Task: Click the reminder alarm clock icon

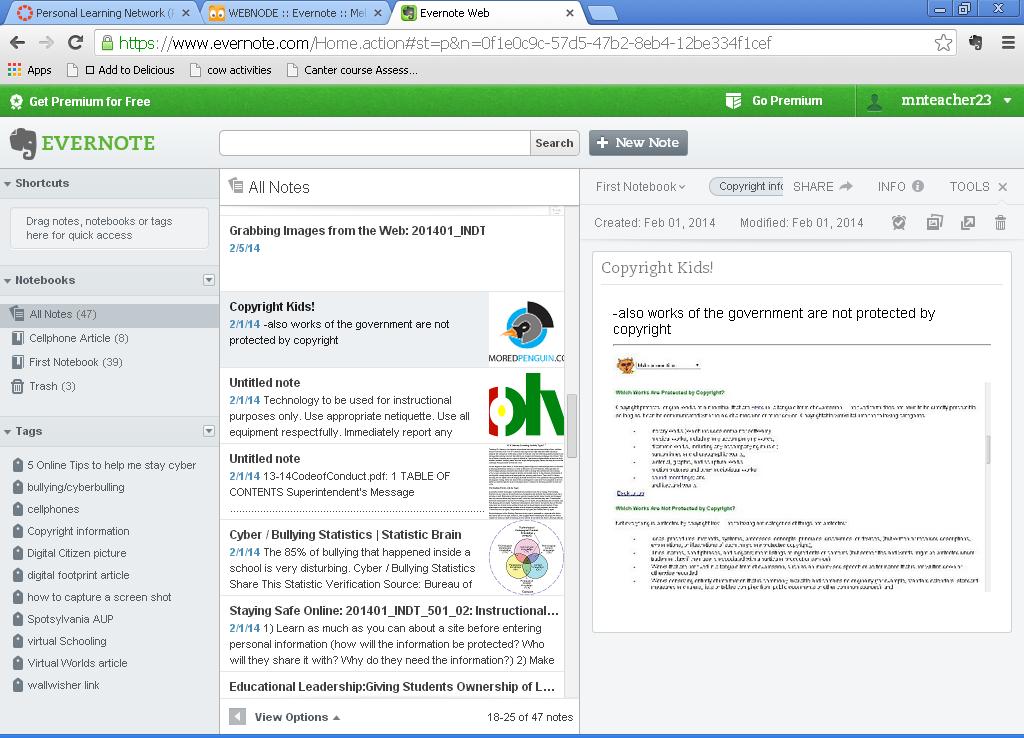Action: 899,223
